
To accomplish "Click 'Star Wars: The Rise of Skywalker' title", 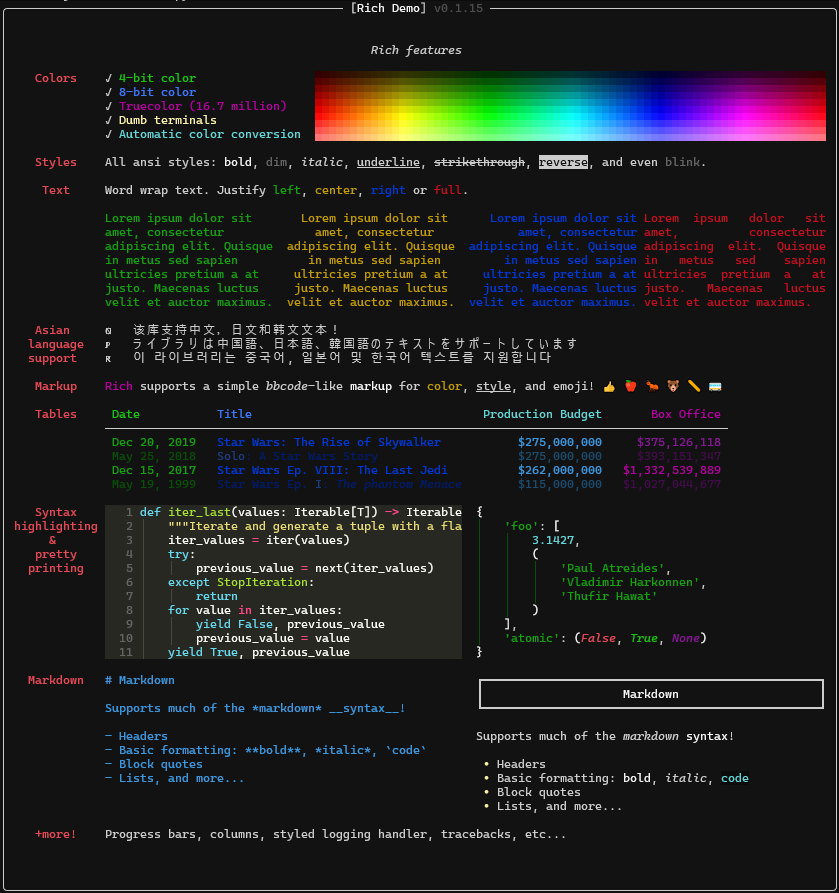I will pos(329,442).
